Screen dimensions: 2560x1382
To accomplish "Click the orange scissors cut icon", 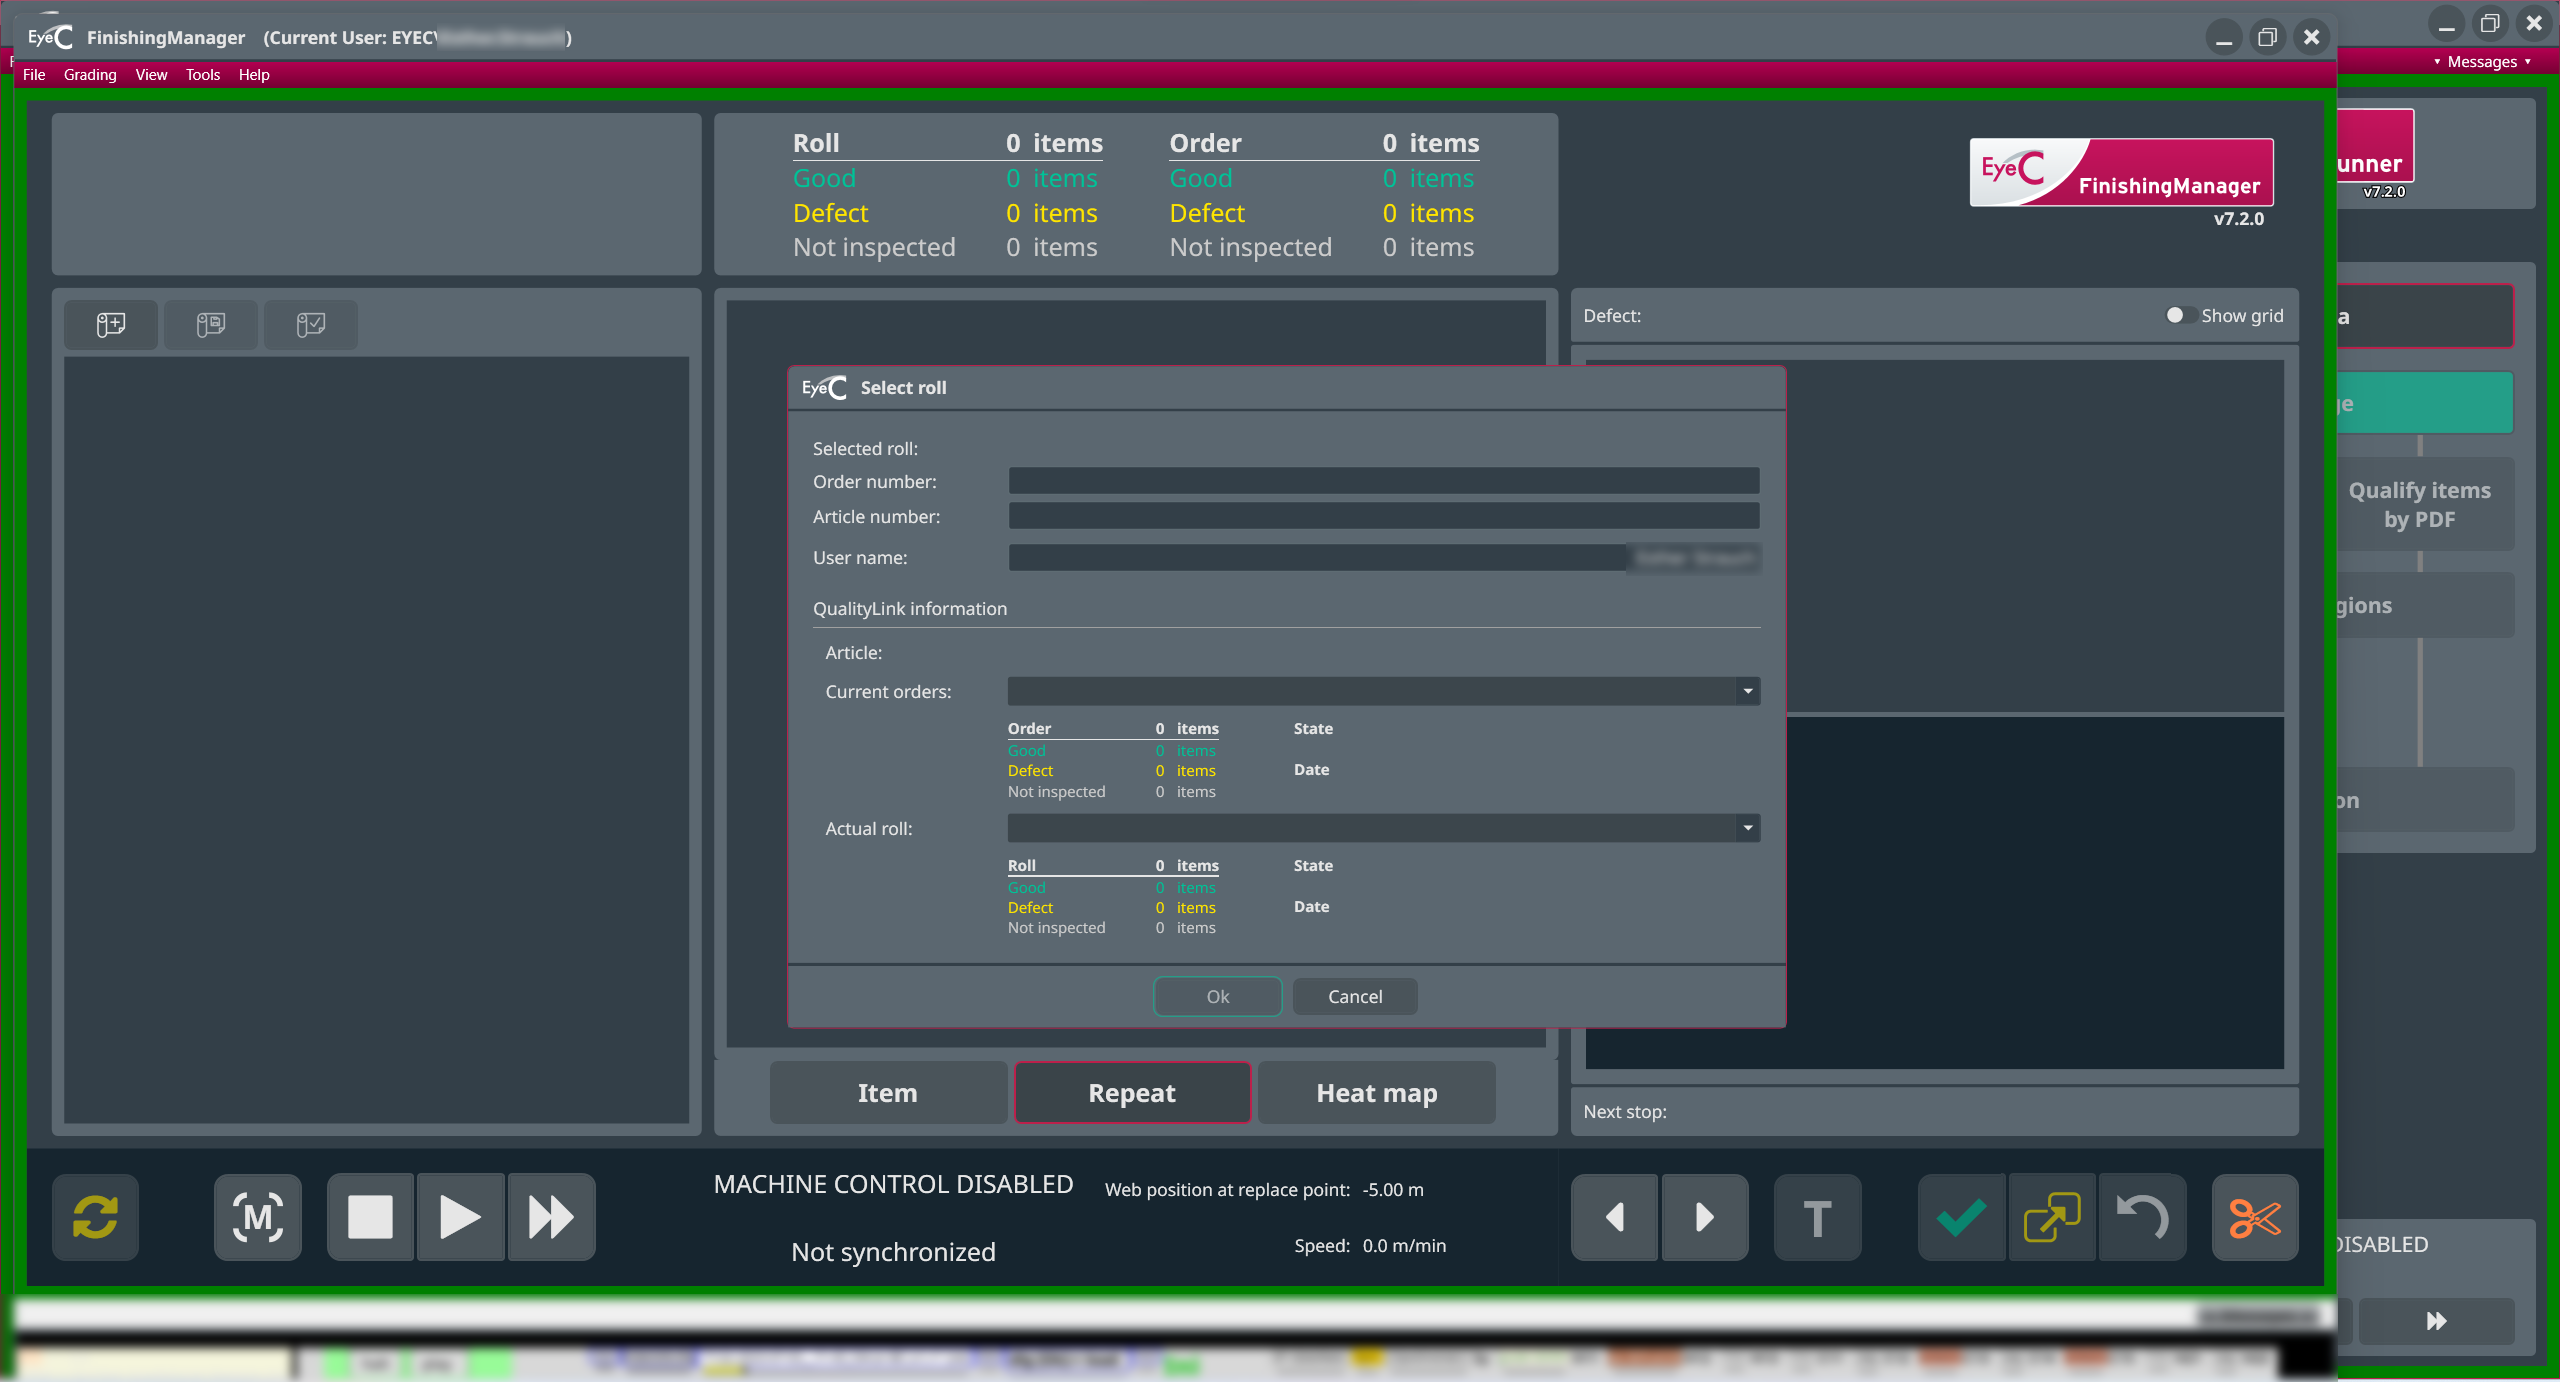I will point(2255,1218).
